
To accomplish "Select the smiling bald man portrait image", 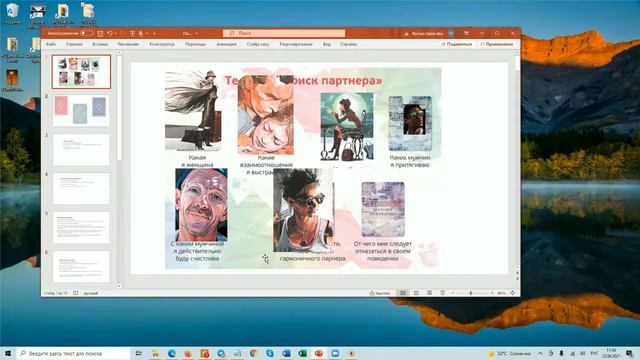I will pos(201,205).
